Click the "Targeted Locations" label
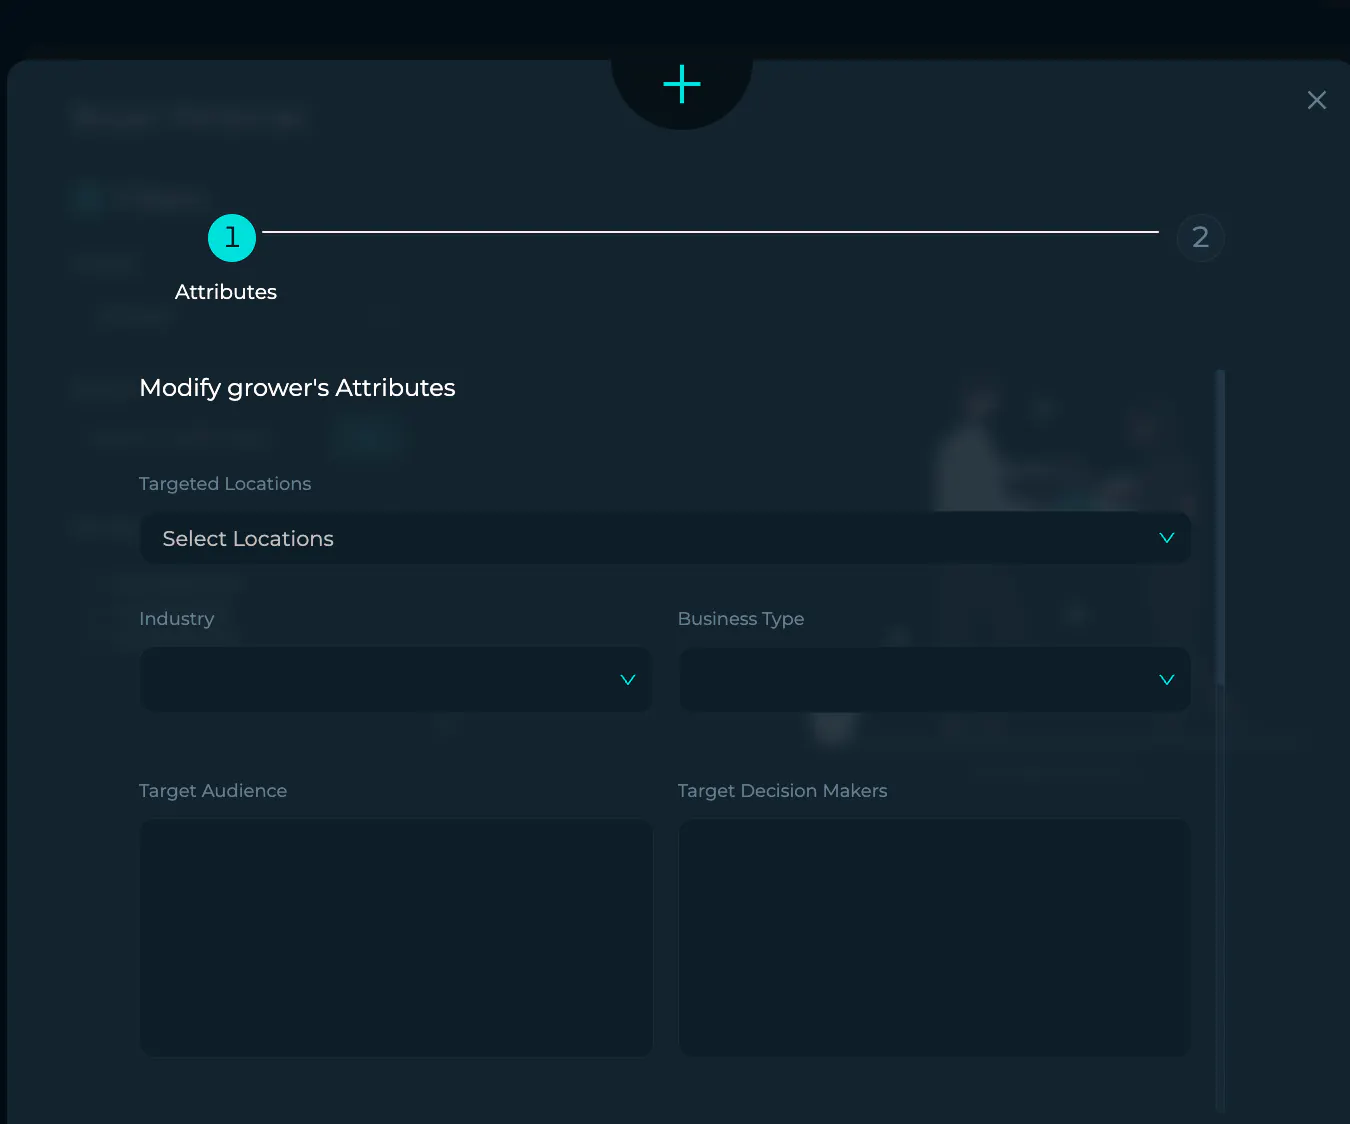 (225, 484)
